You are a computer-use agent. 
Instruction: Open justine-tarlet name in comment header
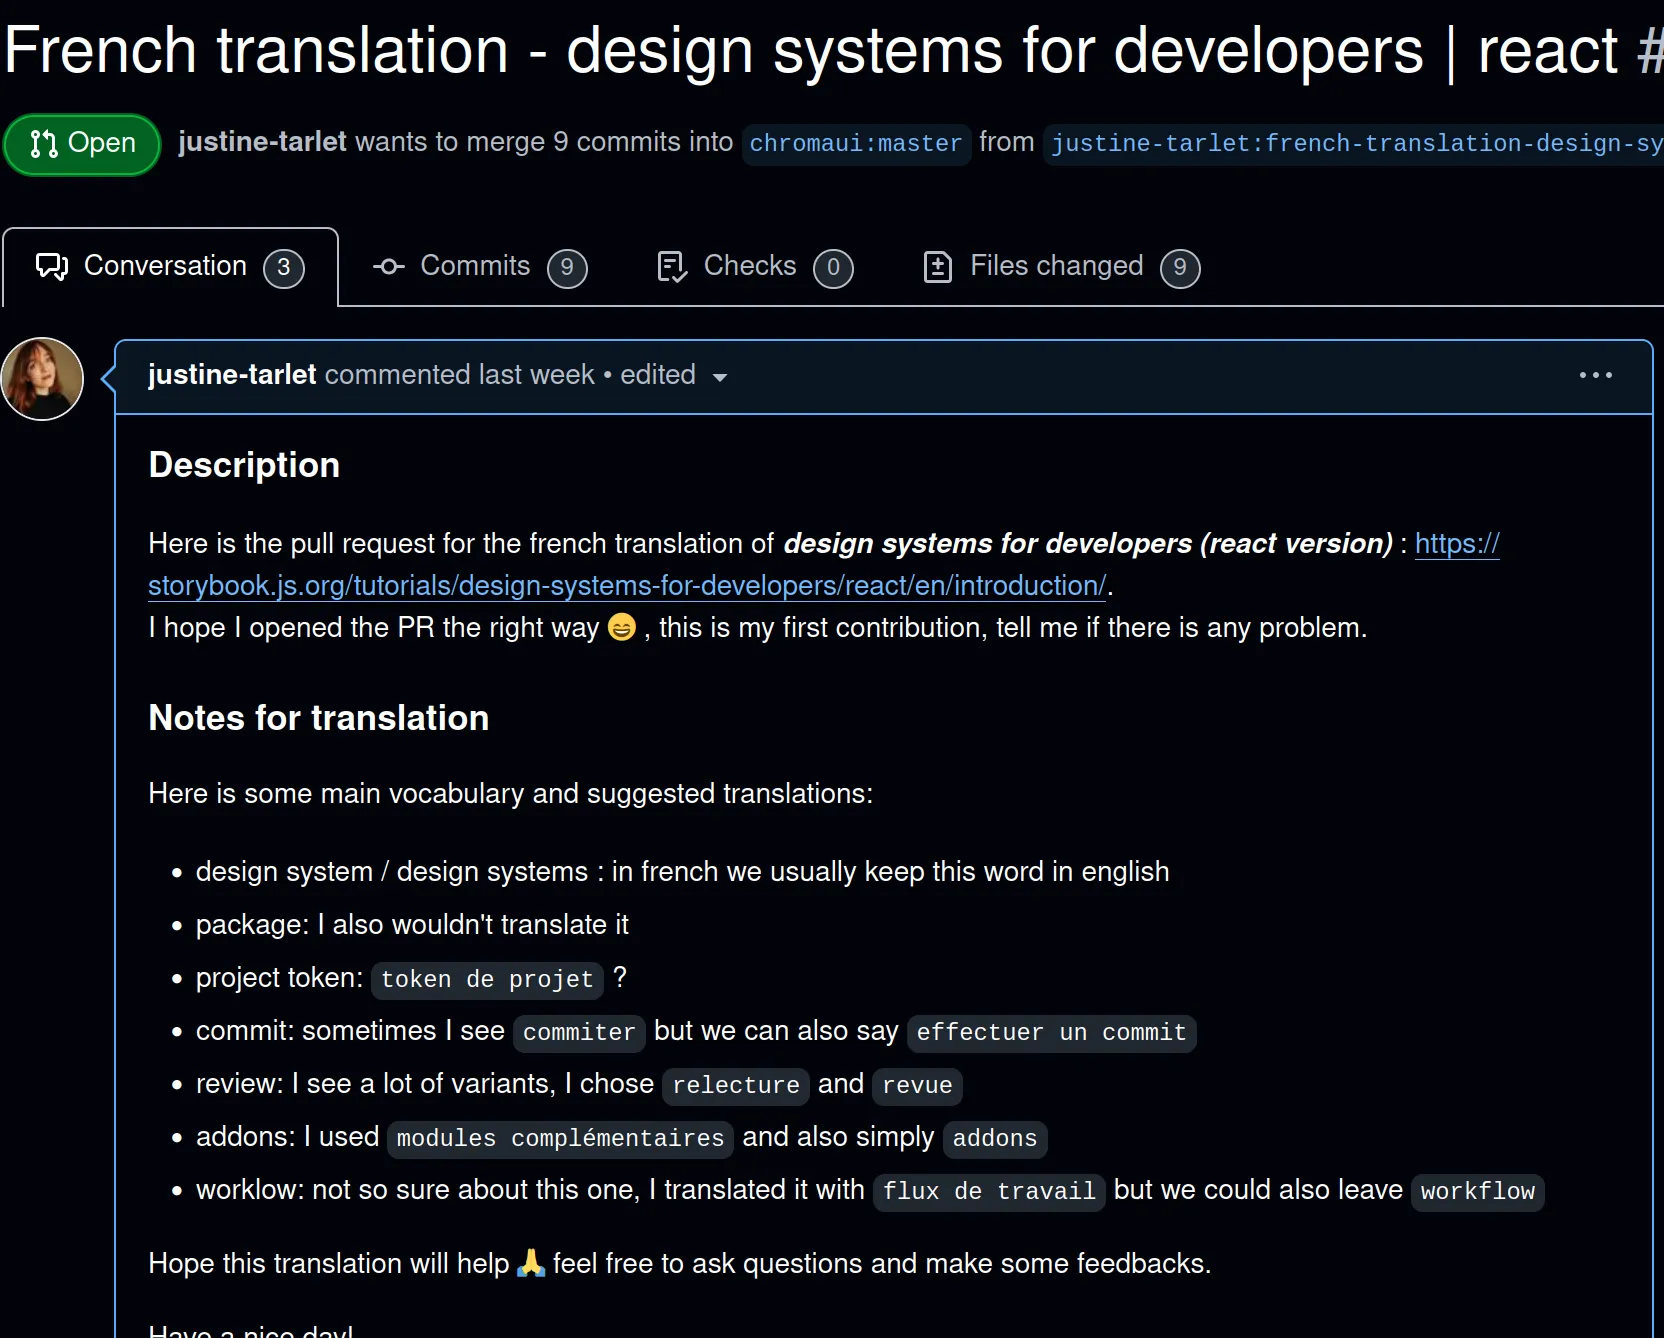pyautogui.click(x=232, y=375)
